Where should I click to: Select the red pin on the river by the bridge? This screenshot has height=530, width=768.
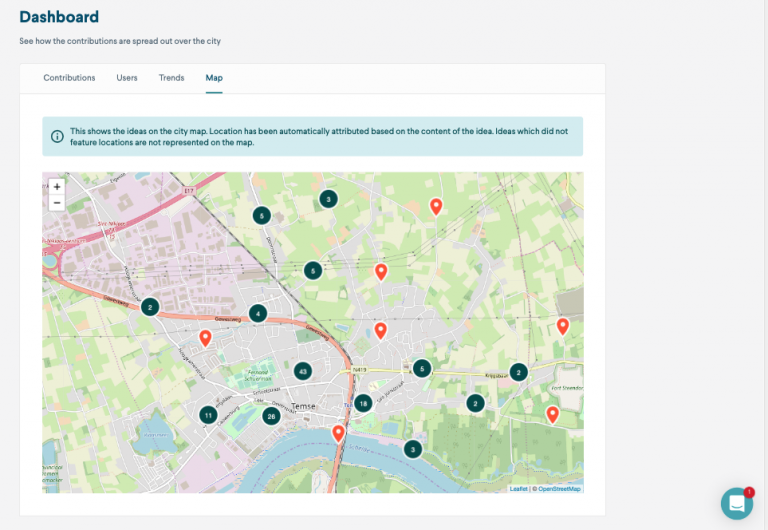(x=339, y=432)
